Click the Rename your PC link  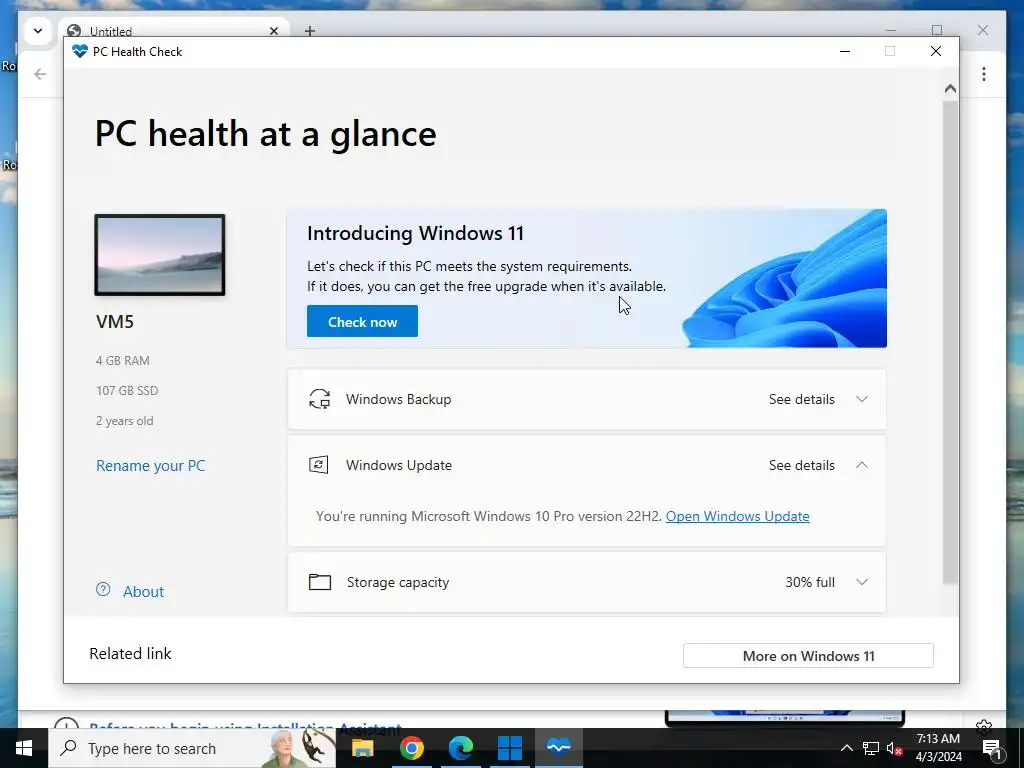[150, 466]
